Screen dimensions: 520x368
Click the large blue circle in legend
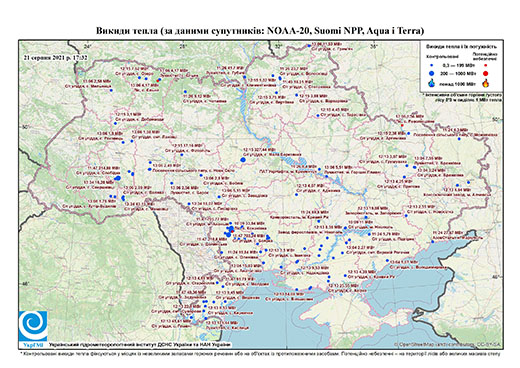pos(432,73)
